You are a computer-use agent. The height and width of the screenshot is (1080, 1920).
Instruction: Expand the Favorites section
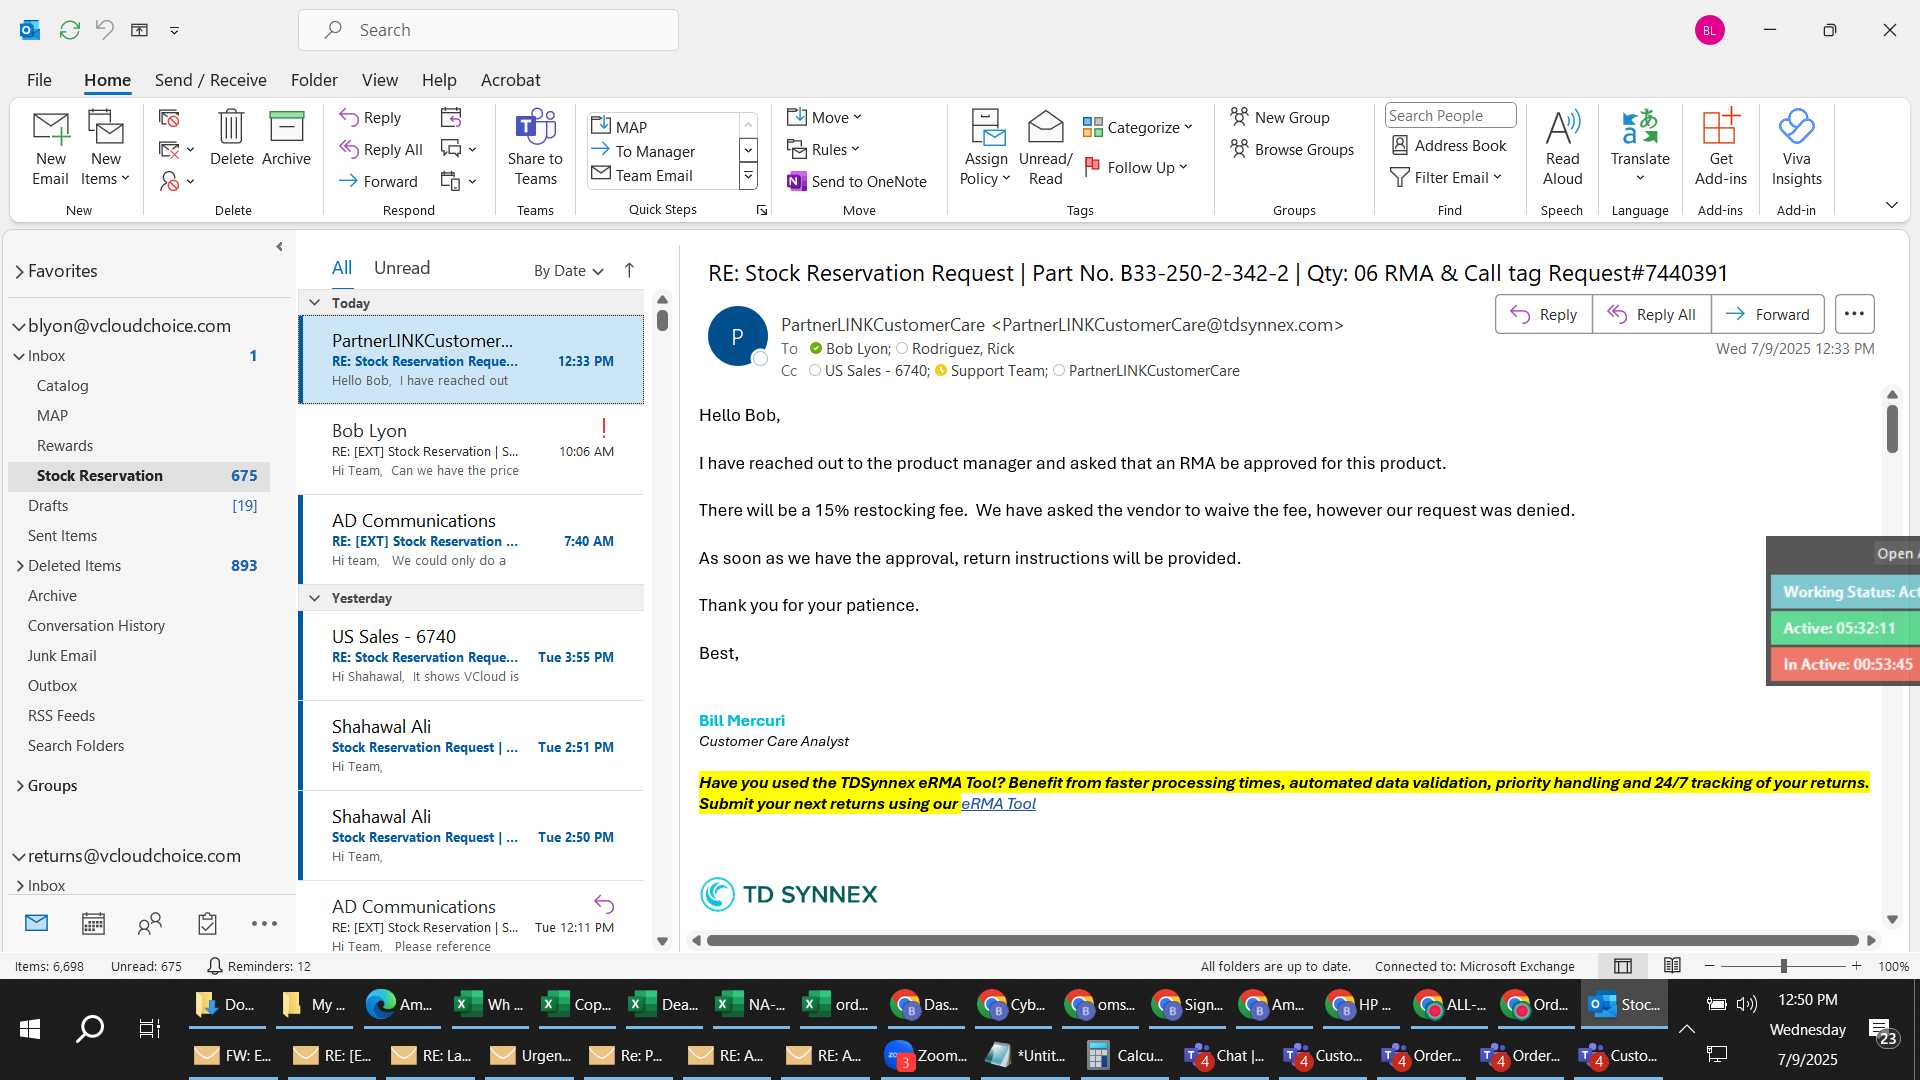tap(20, 271)
